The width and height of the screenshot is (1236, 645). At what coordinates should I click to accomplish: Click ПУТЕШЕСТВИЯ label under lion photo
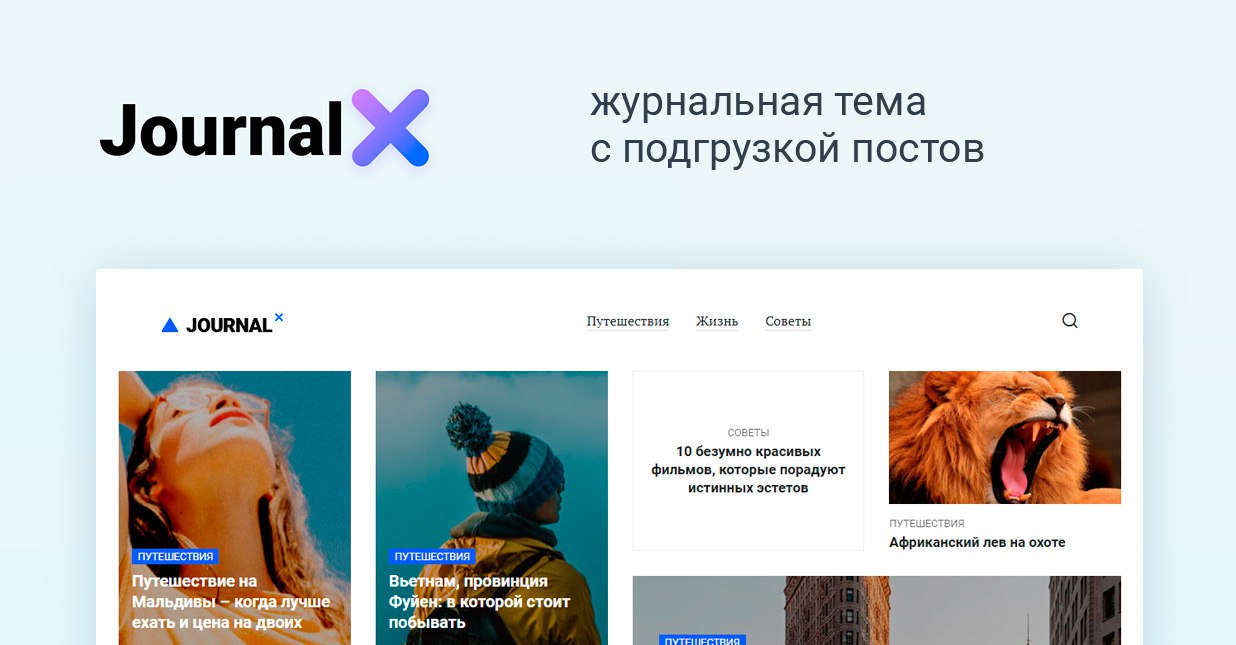[927, 523]
